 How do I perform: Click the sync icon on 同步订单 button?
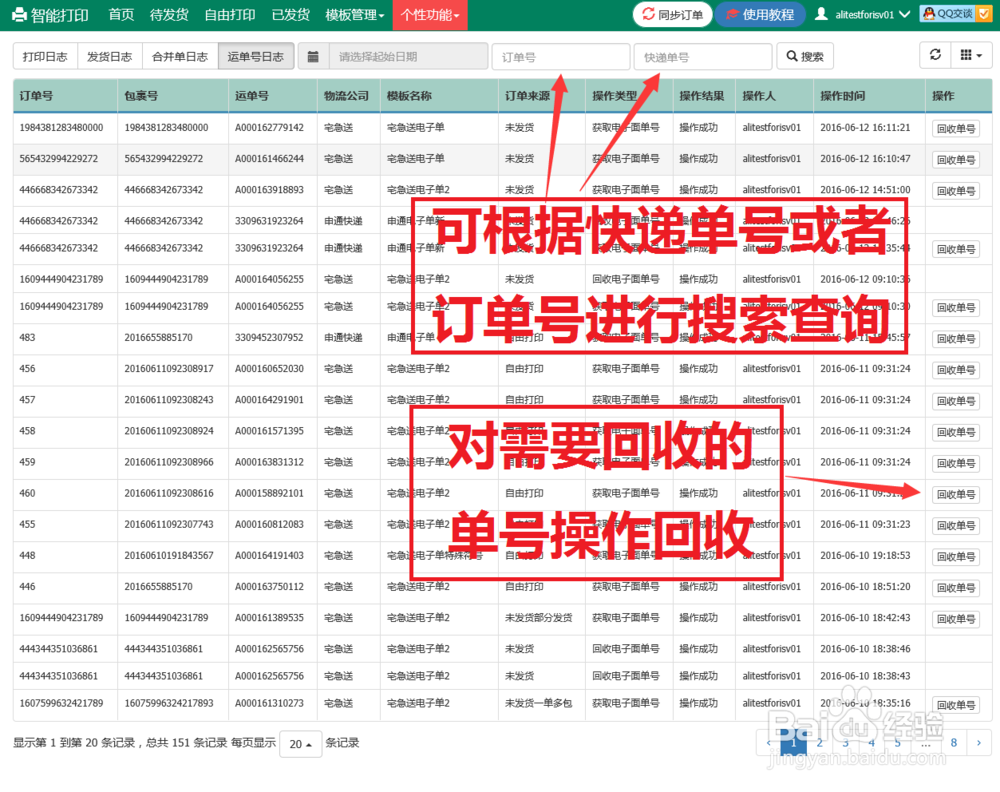click(x=649, y=14)
